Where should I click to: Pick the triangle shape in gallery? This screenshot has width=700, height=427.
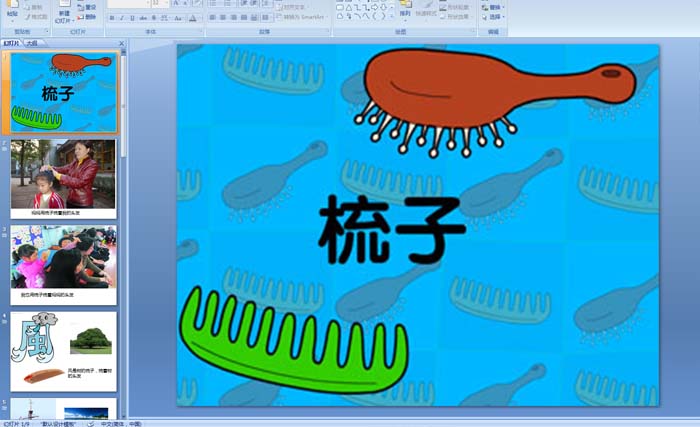click(349, 7)
